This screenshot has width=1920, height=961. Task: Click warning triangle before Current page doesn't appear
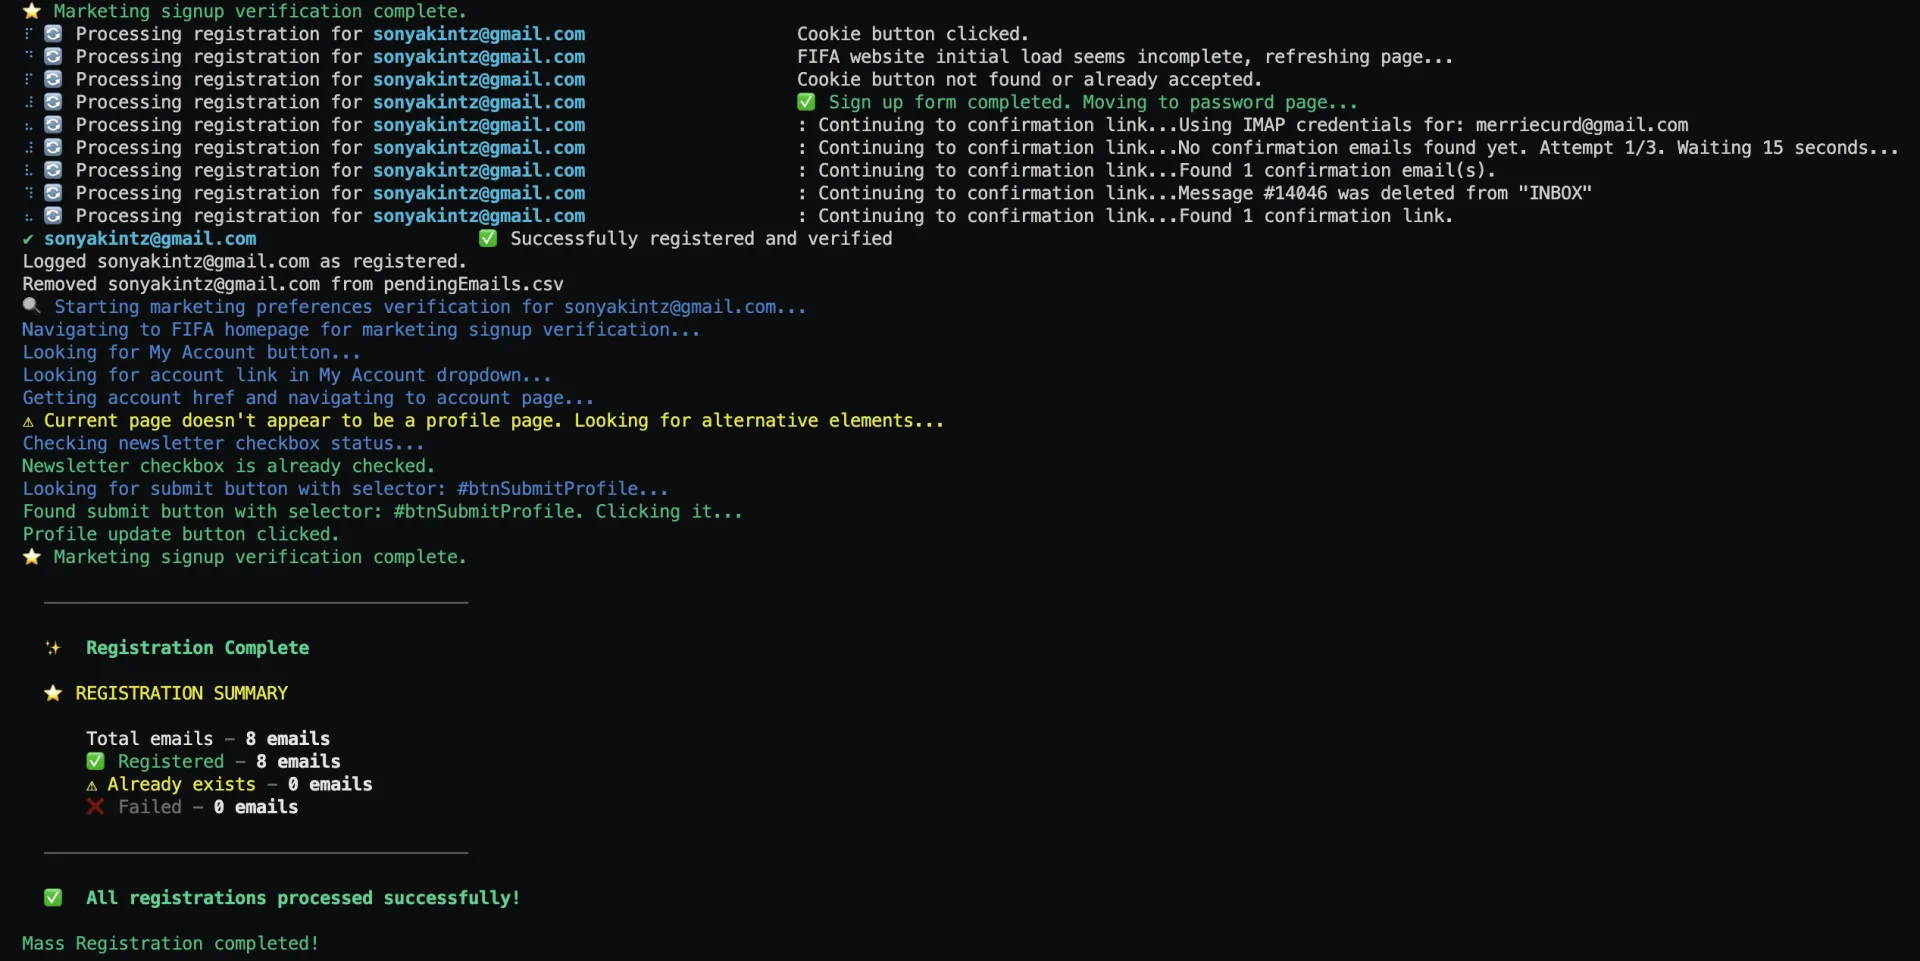point(28,421)
